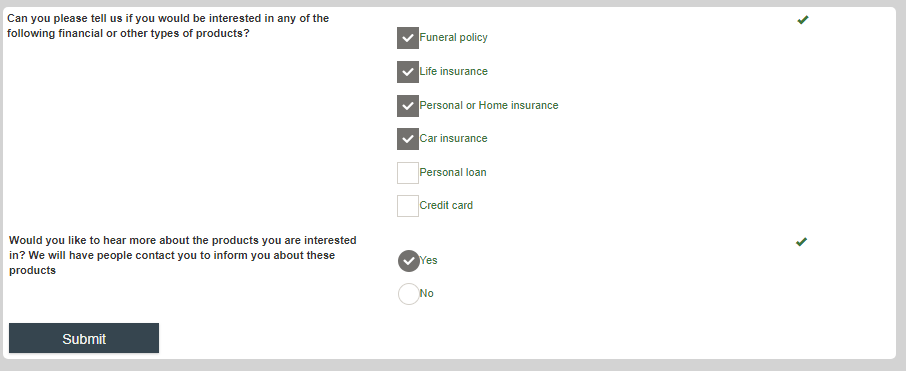
Task: Click the "Funeral policy" label text
Action: click(454, 38)
